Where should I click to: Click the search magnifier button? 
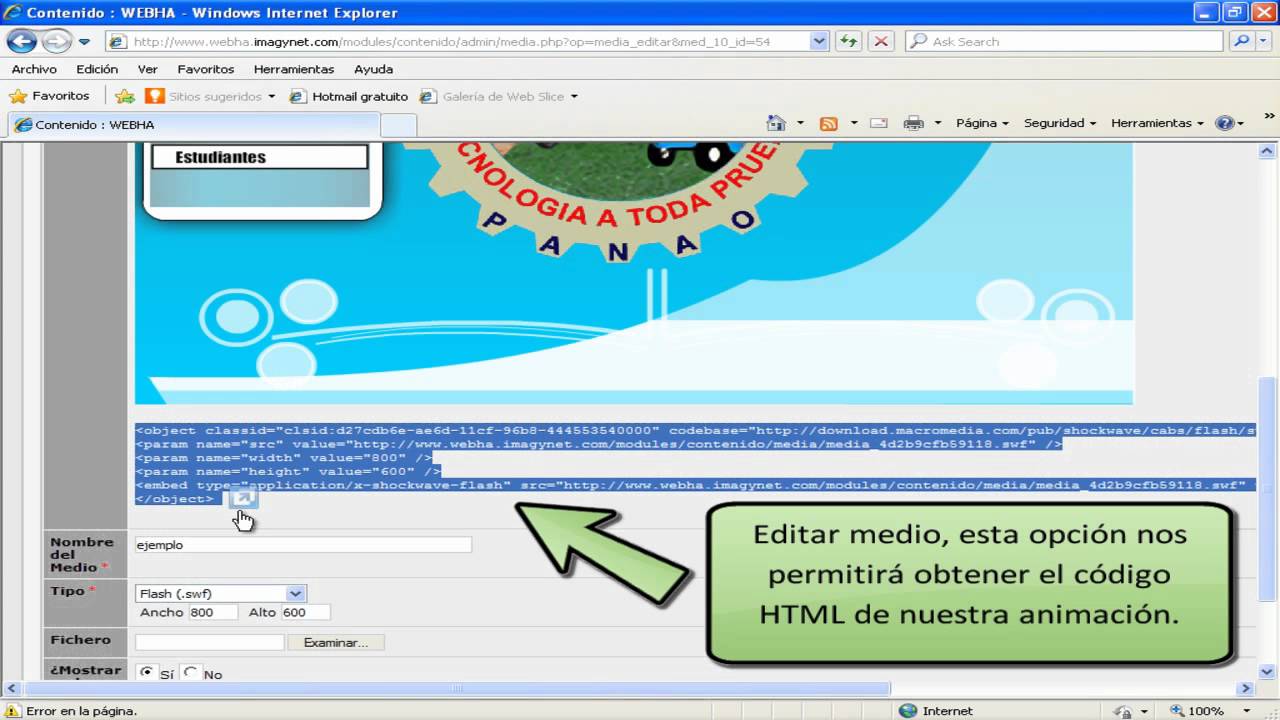tap(1241, 42)
